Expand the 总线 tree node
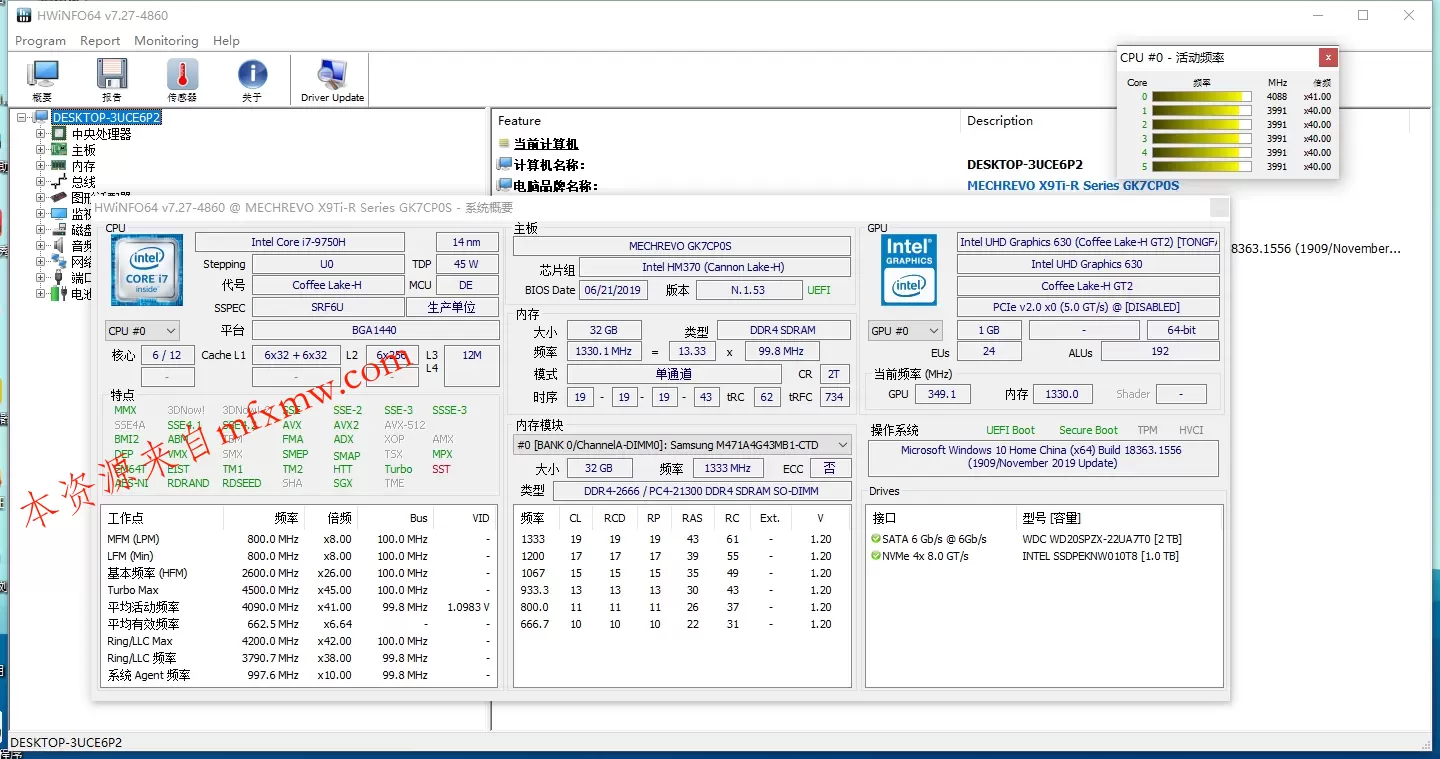Viewport: 1440px width, 759px height. (41, 182)
